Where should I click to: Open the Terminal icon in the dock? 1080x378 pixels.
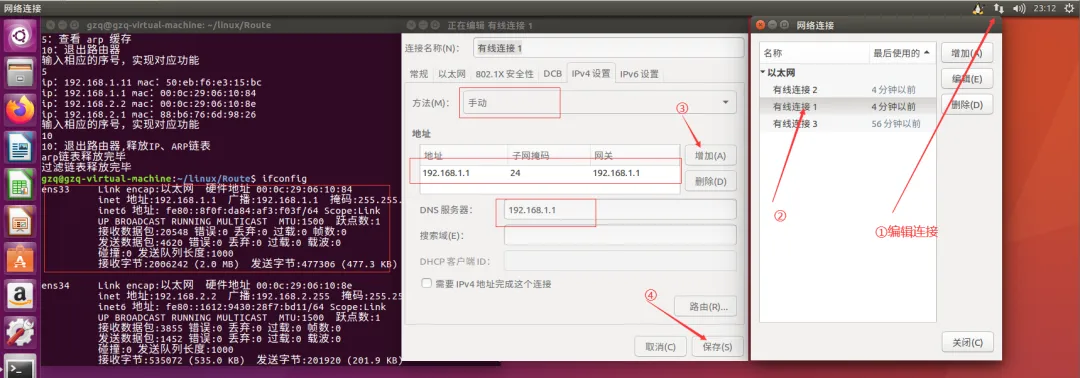pos(19,368)
